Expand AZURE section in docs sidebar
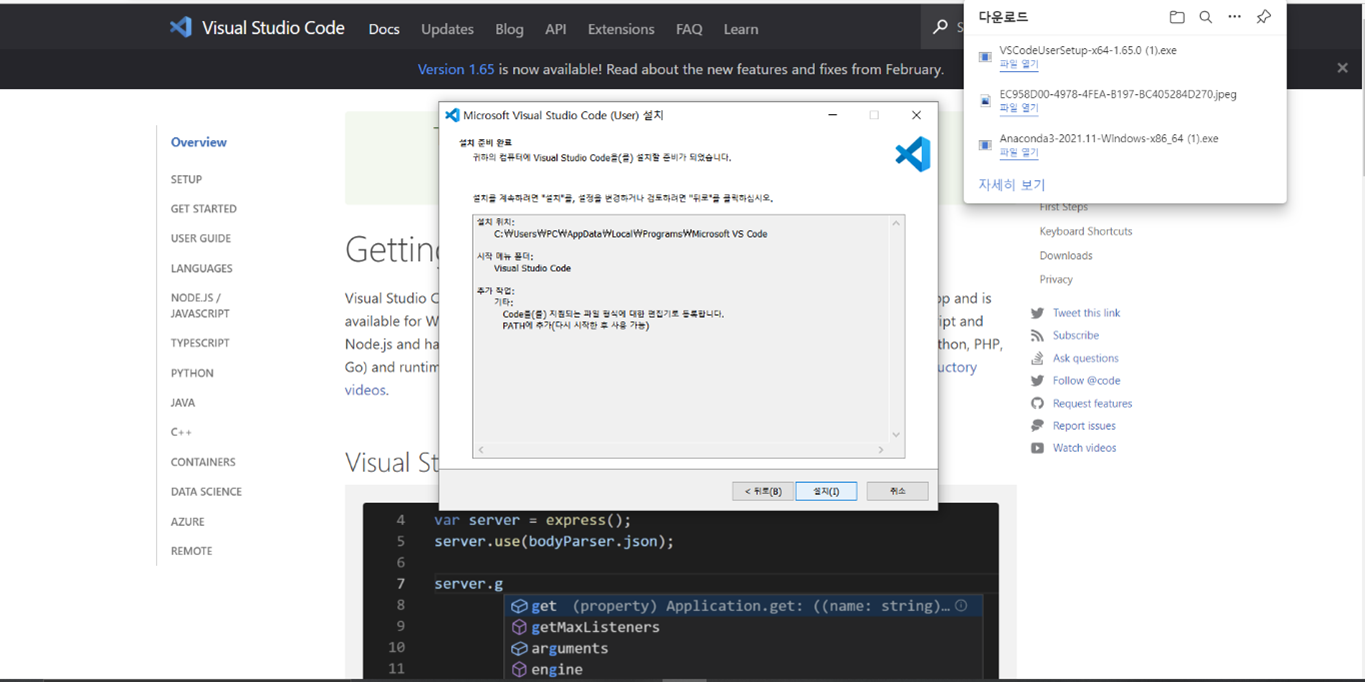The image size is (1365, 682). click(x=188, y=522)
